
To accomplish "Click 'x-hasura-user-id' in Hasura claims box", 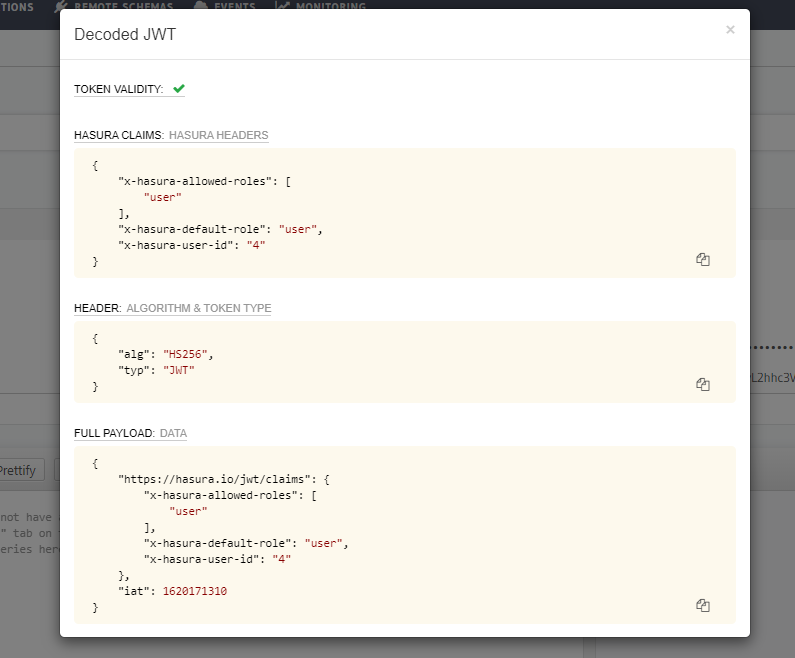I will click(x=179, y=245).
